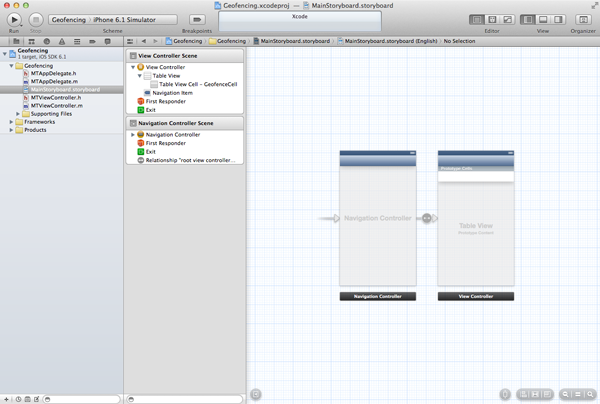Screen dimensions: 600x404
Task: Show the Symbol navigator
Action: (x=31, y=41)
